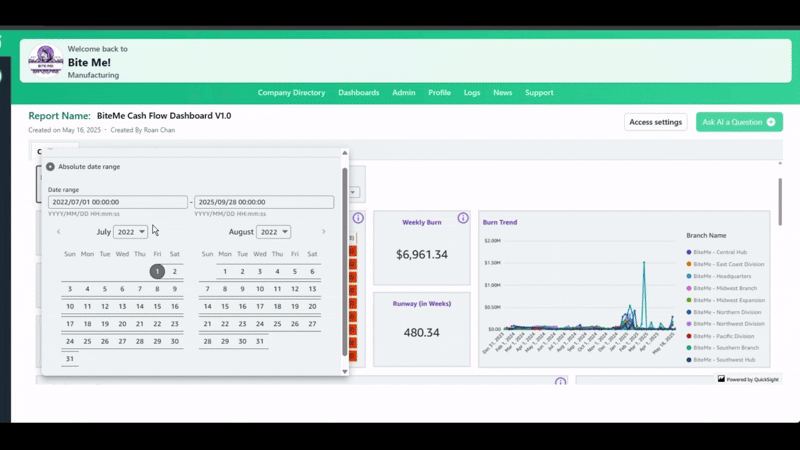The width and height of the screenshot is (800, 450).
Task: Go to previous month in calendar
Action: tap(59, 232)
